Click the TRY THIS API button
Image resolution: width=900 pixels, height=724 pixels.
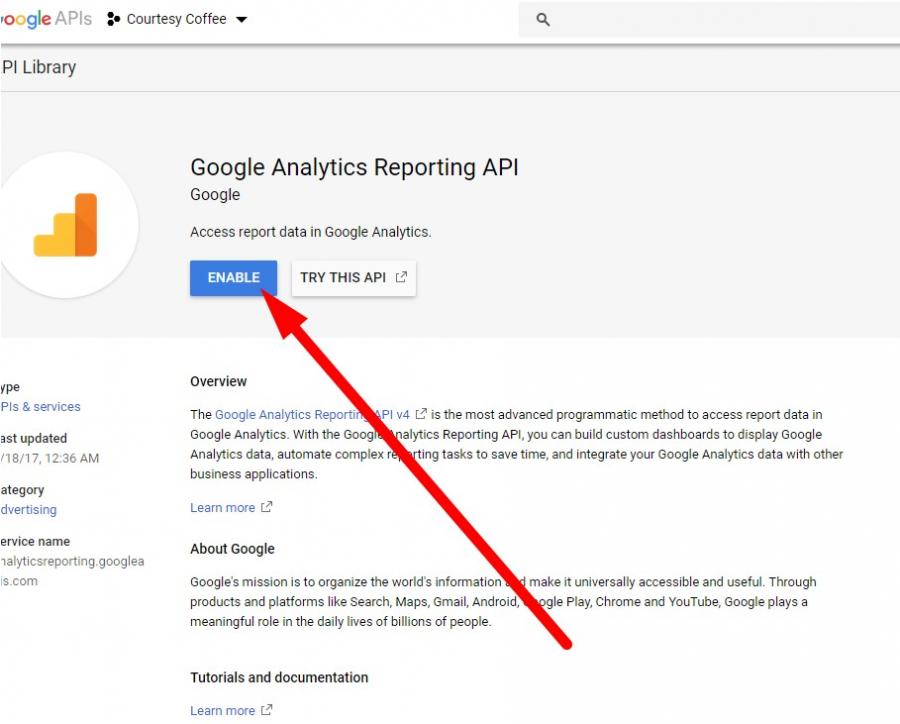(345, 277)
